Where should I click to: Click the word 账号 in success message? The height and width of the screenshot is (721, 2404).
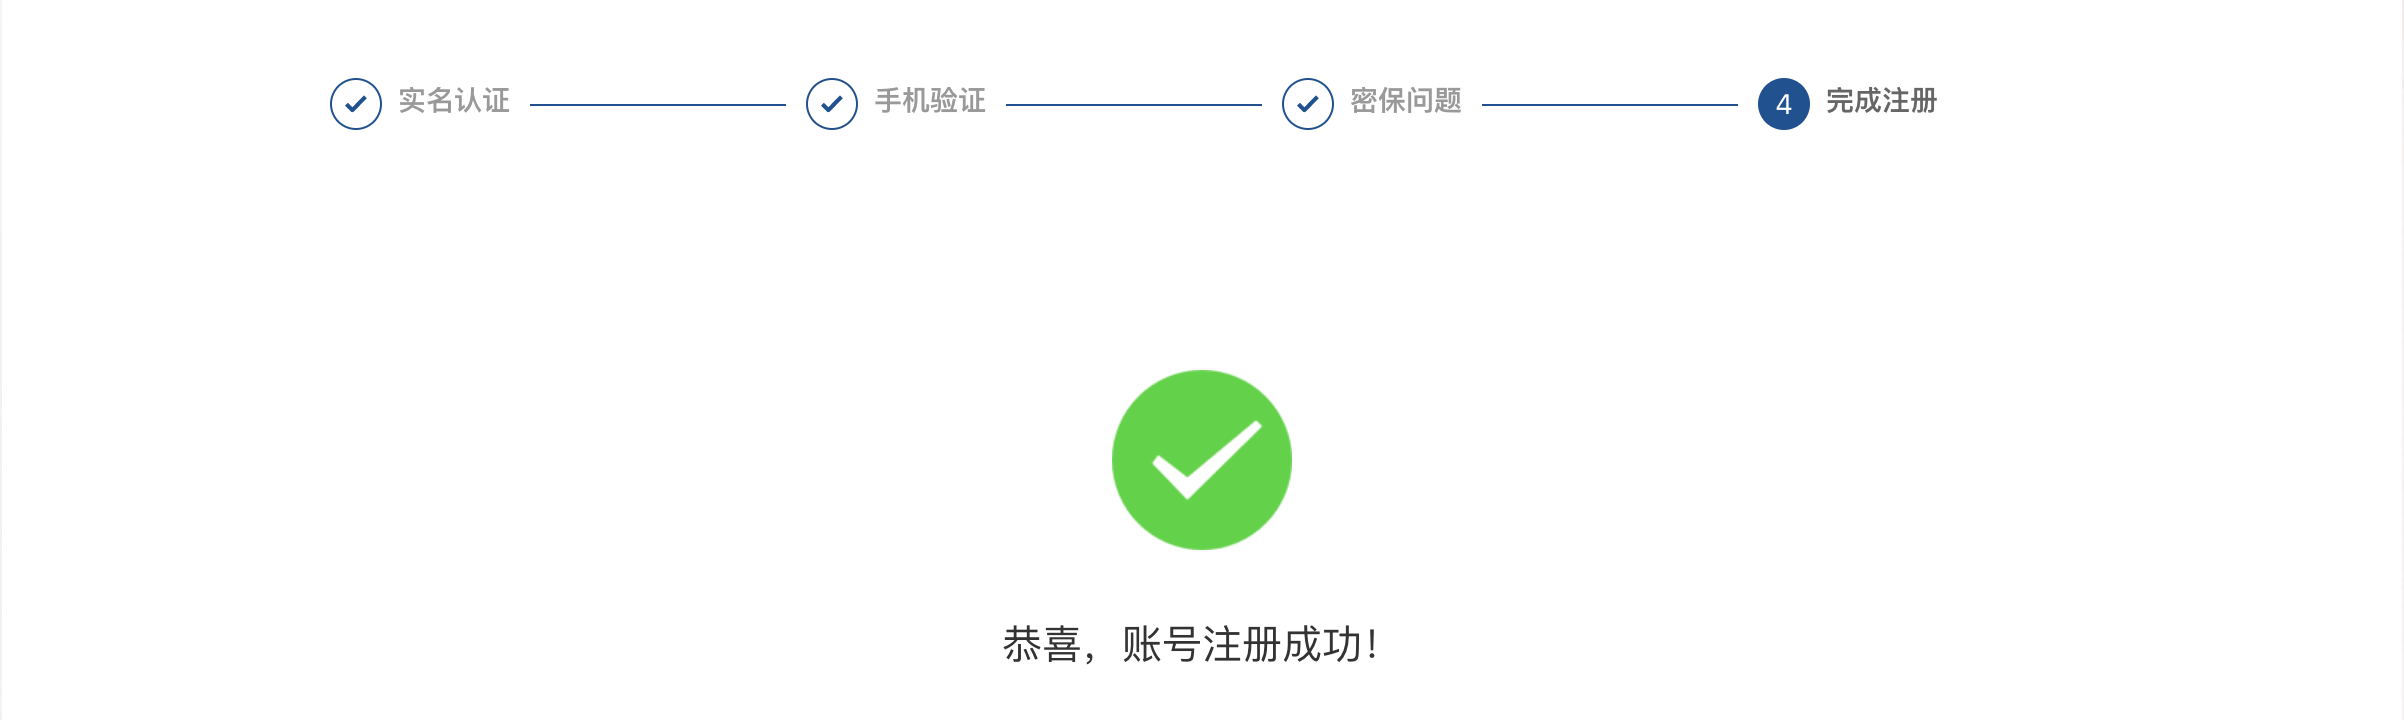tap(1161, 645)
